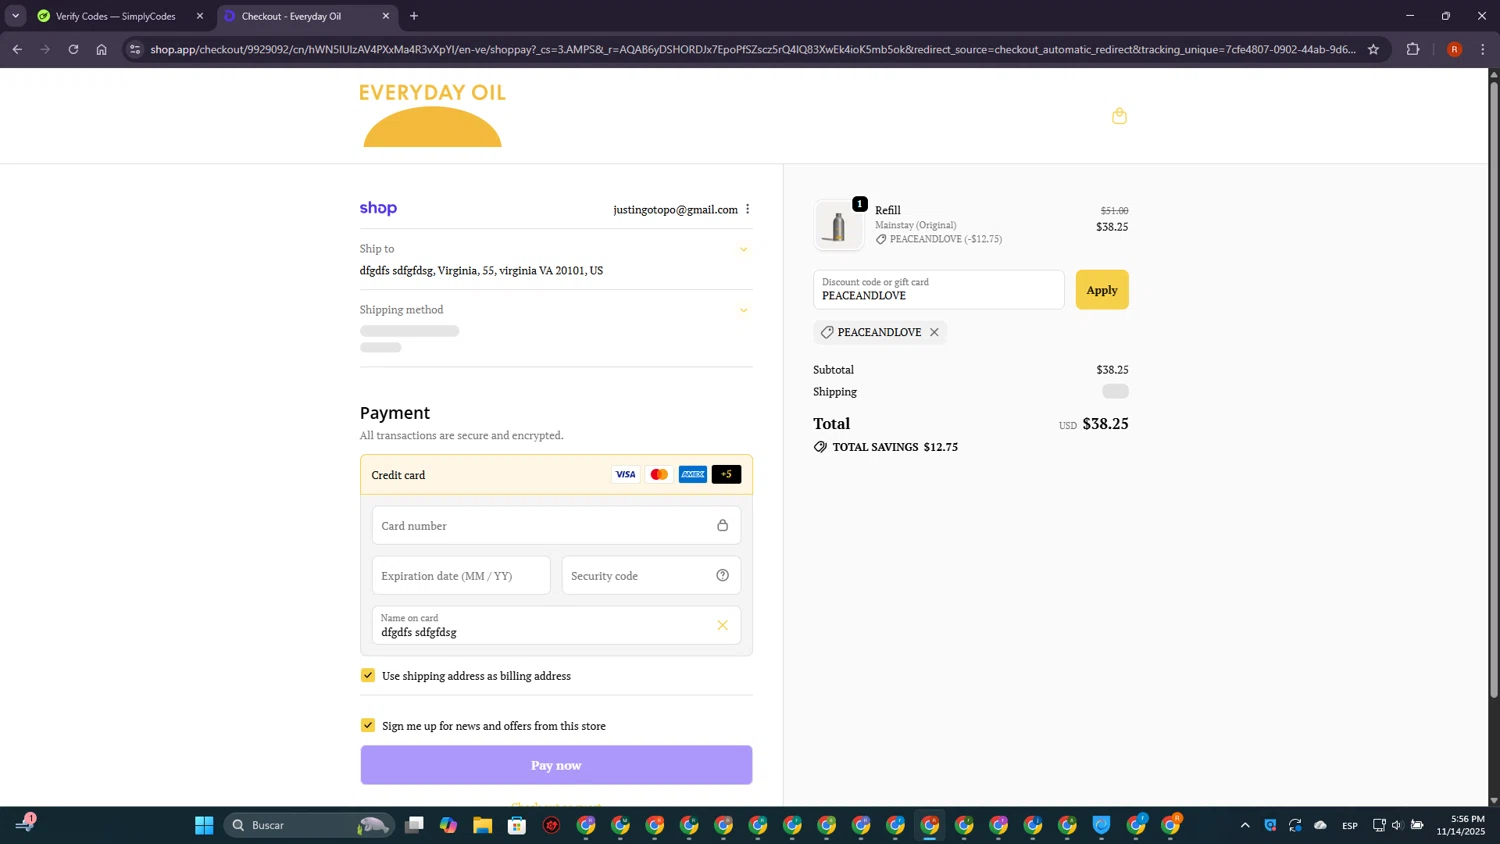The image size is (1500, 844).
Task: Bookmark this page with the star
Action: 1373,49
